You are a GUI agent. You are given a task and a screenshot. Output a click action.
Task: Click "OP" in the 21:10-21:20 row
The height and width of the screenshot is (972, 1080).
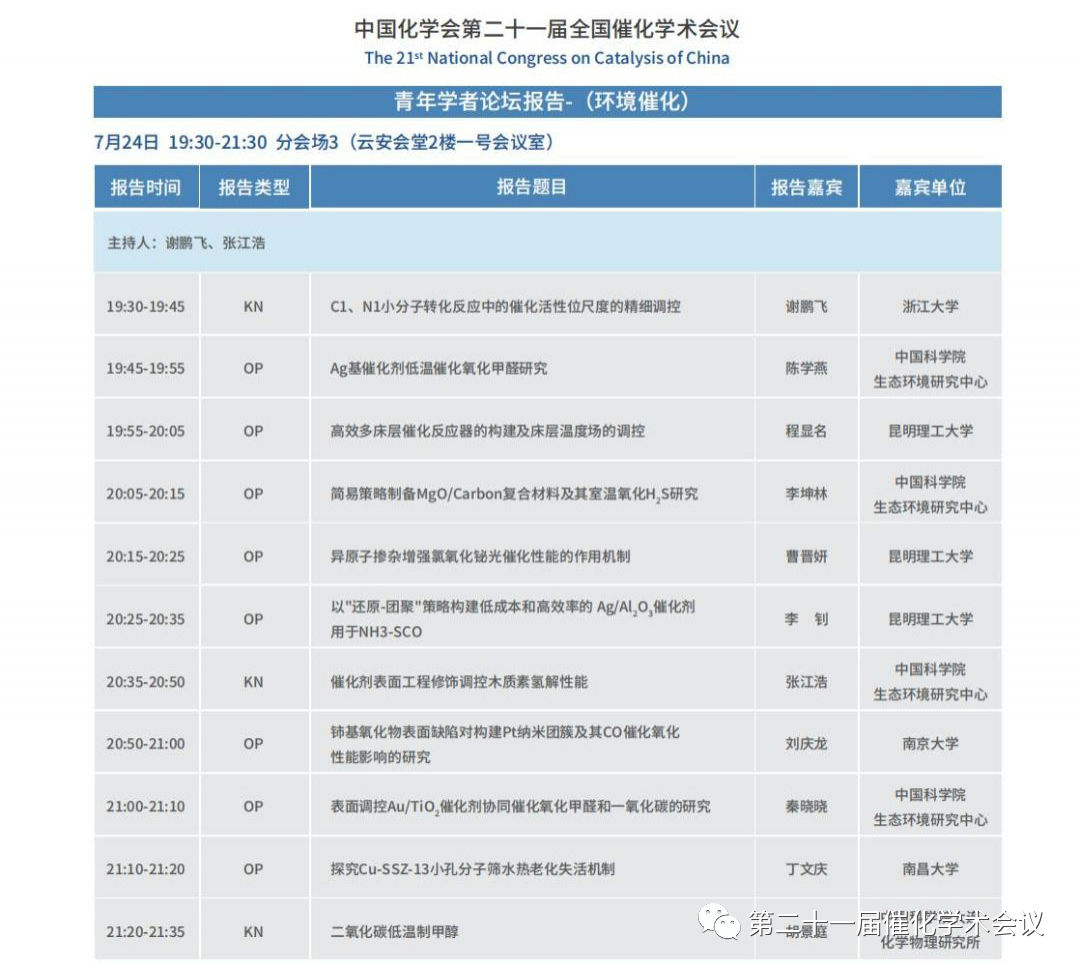point(253,869)
